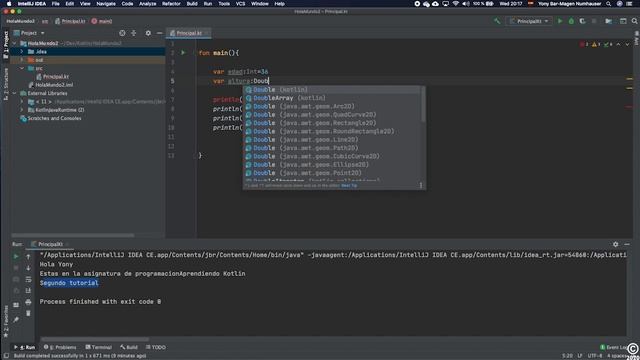Collapse the HolaMundo2 root node
The width and height of the screenshot is (640, 360).
click(x=15, y=43)
